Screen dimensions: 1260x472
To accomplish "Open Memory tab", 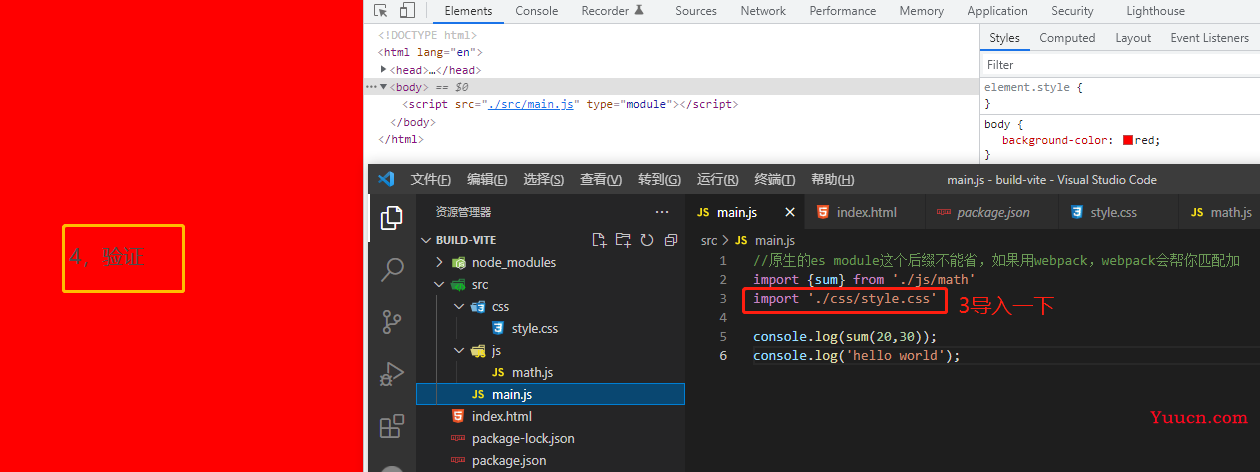I will pyautogui.click(x=921, y=11).
